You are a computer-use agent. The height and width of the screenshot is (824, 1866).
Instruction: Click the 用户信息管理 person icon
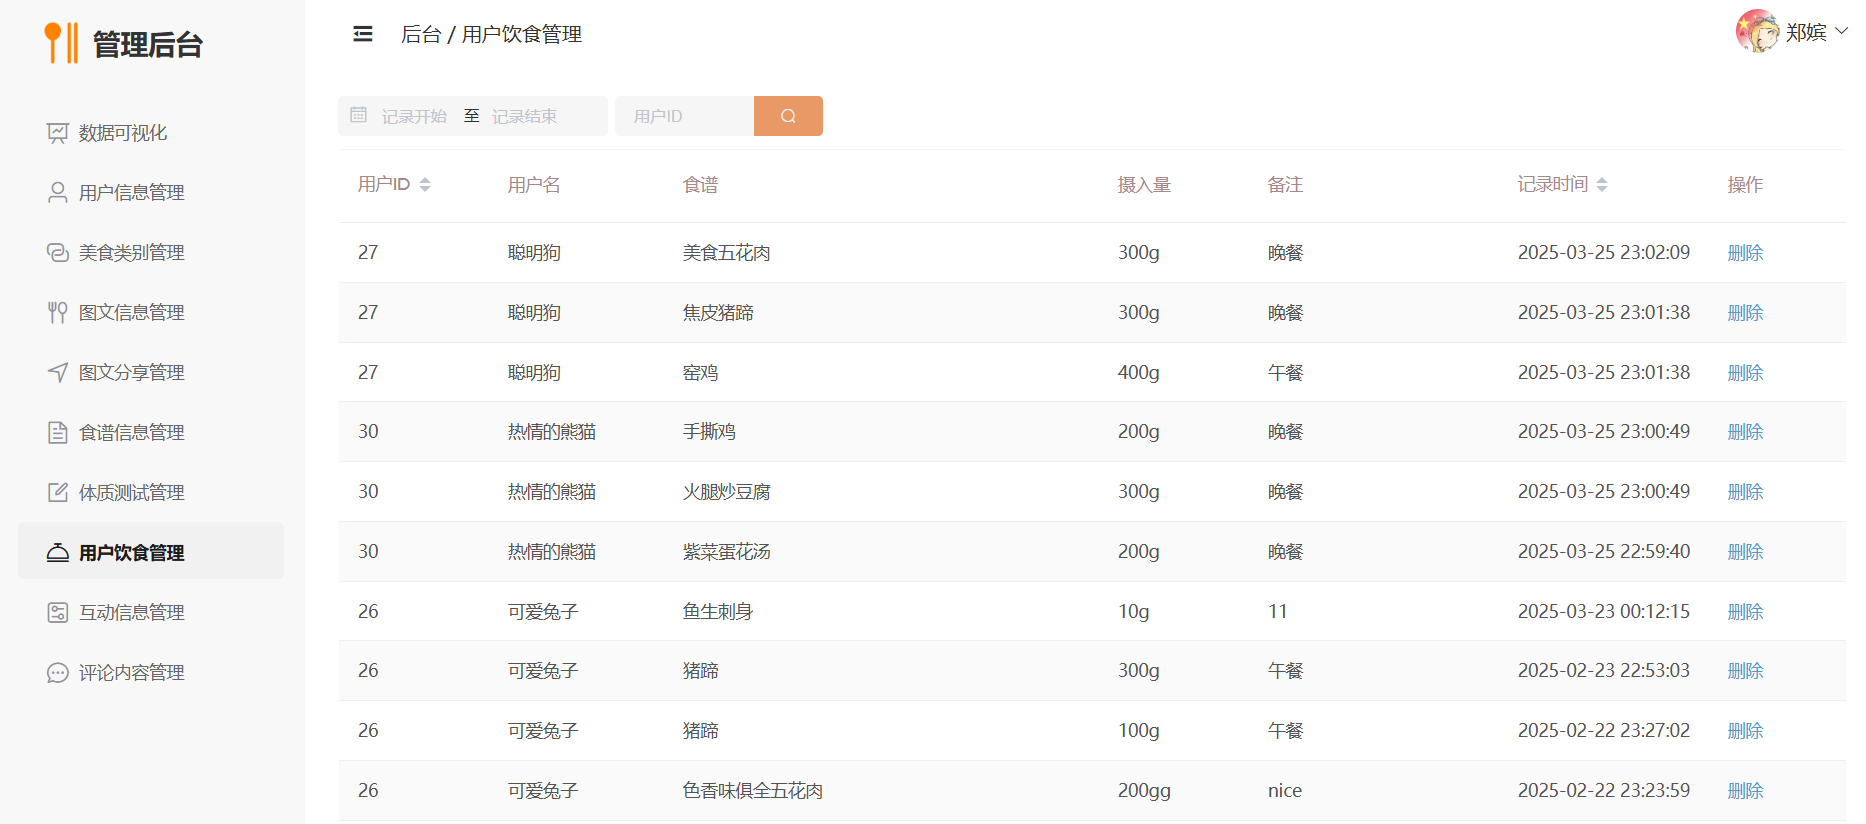coord(58,193)
